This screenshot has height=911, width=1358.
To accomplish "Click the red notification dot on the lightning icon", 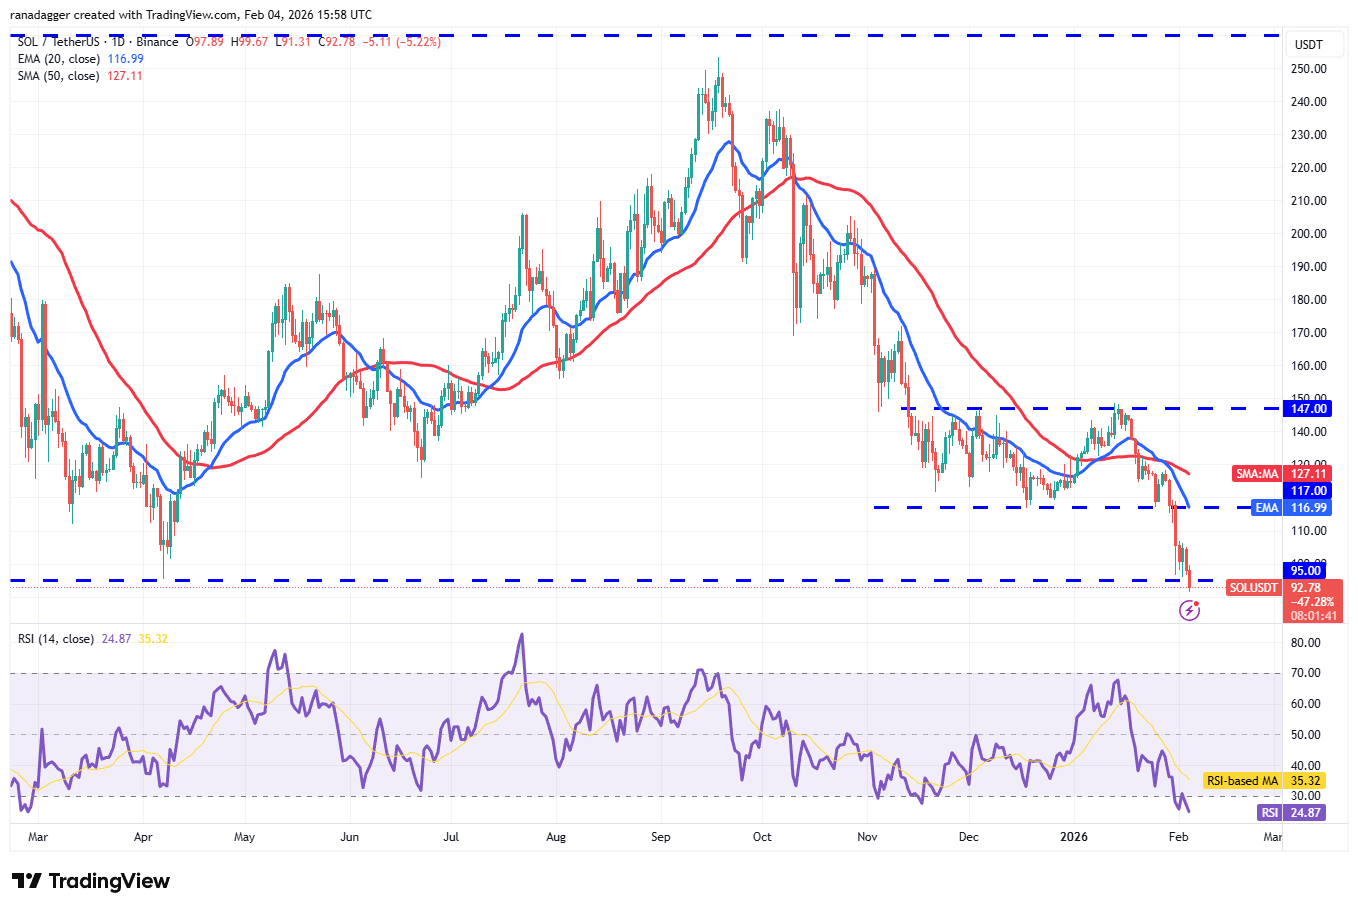I will click(x=1196, y=603).
